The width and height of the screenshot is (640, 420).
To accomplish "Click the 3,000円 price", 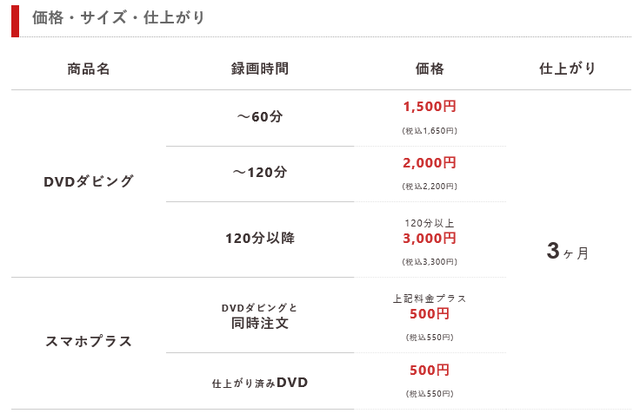I will point(429,238).
